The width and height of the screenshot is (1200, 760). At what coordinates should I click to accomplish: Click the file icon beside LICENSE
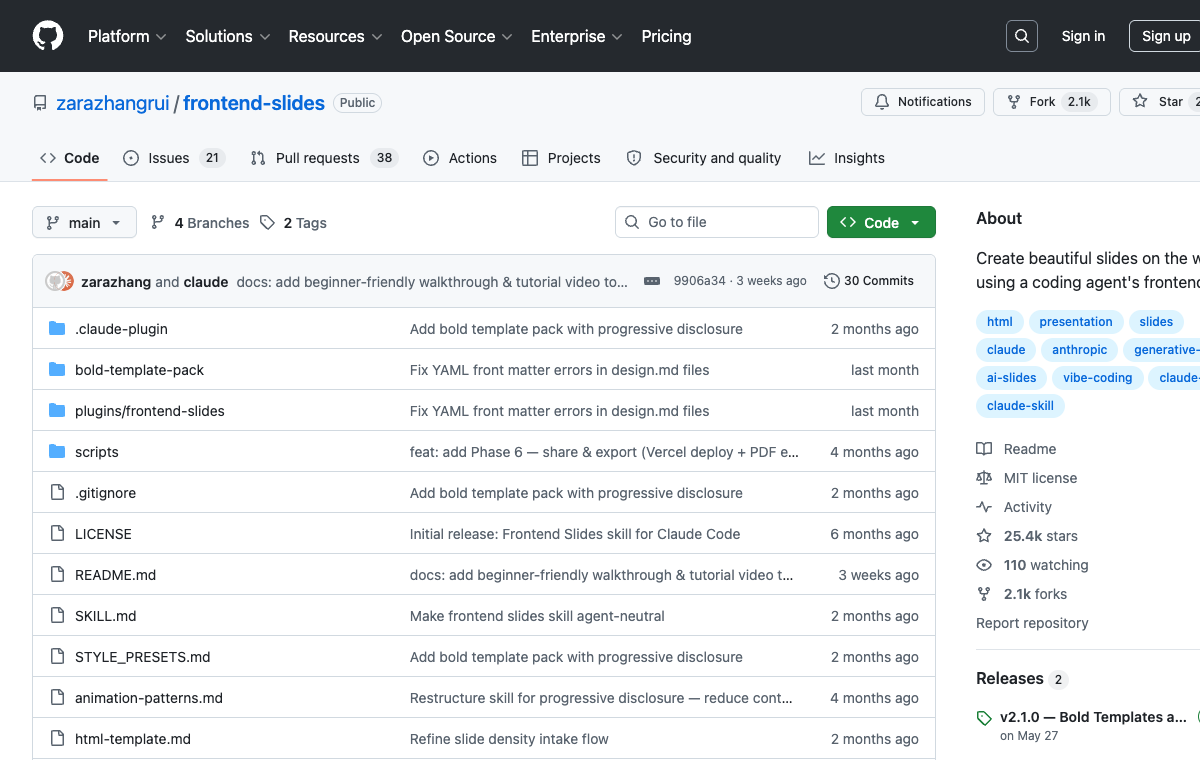(x=57, y=534)
